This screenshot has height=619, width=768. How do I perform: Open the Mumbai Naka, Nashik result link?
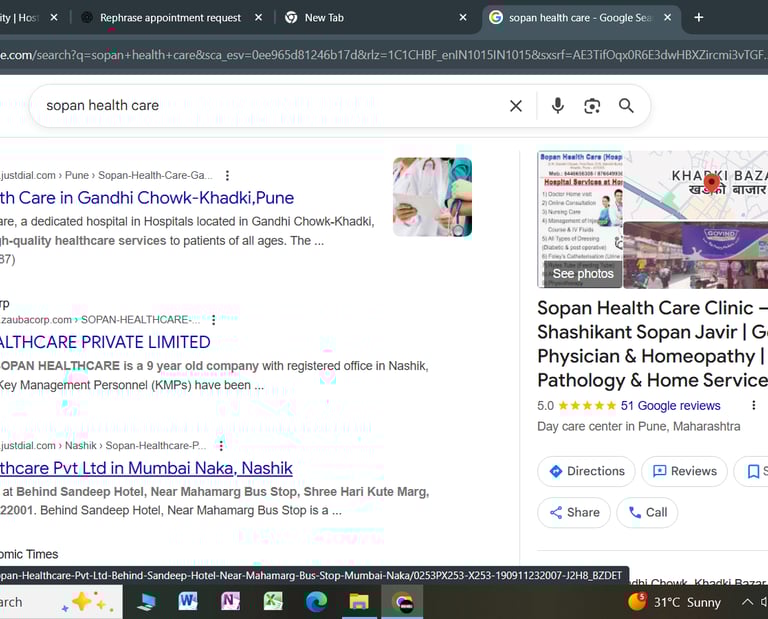146,468
